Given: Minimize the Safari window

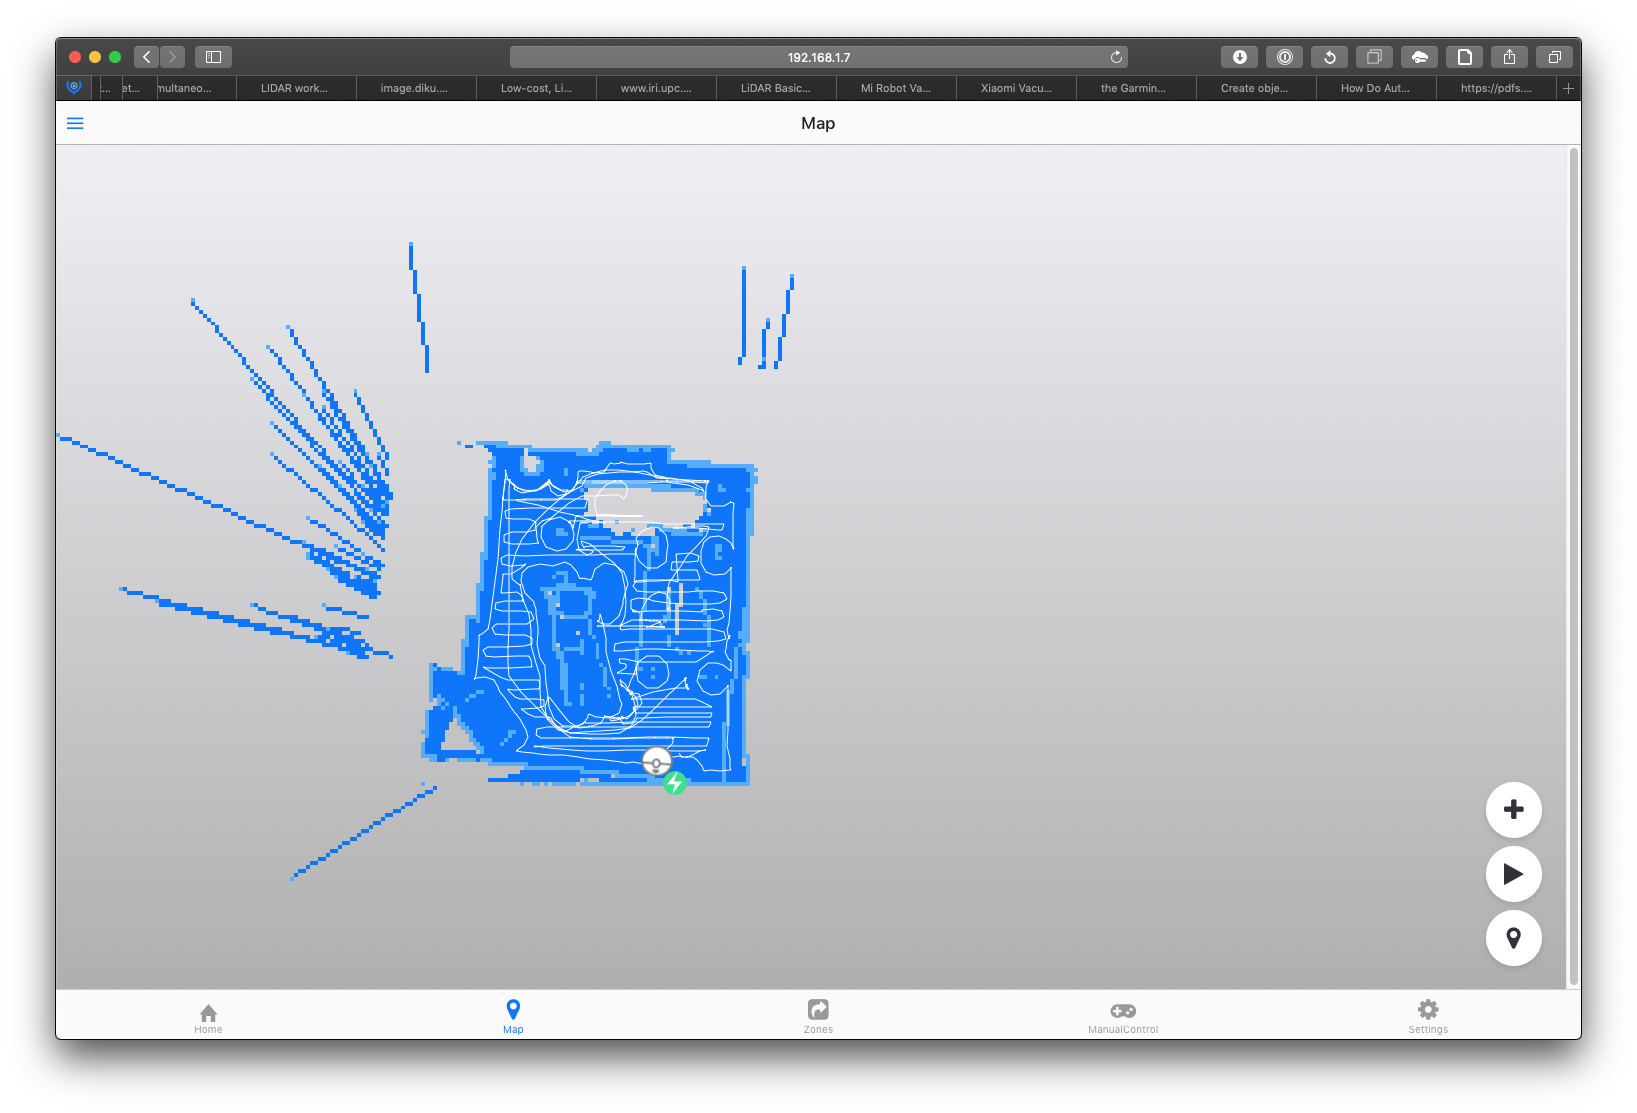Looking at the screenshot, I should 95,57.
